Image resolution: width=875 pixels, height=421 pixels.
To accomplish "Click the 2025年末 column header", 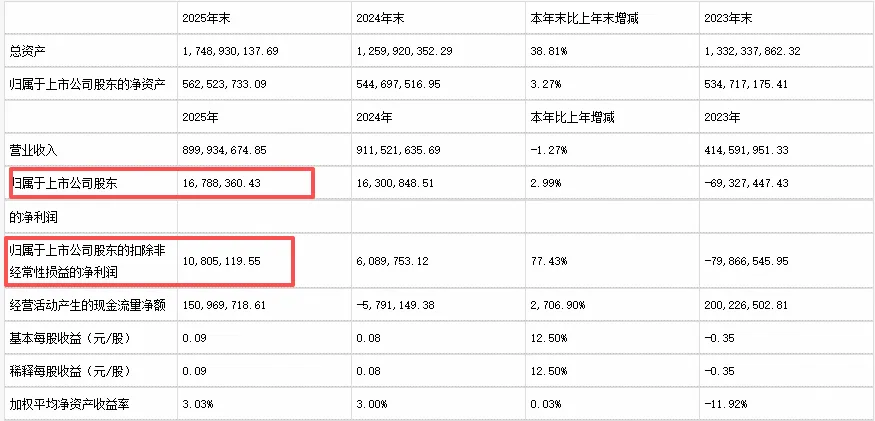I will [x=206, y=18].
